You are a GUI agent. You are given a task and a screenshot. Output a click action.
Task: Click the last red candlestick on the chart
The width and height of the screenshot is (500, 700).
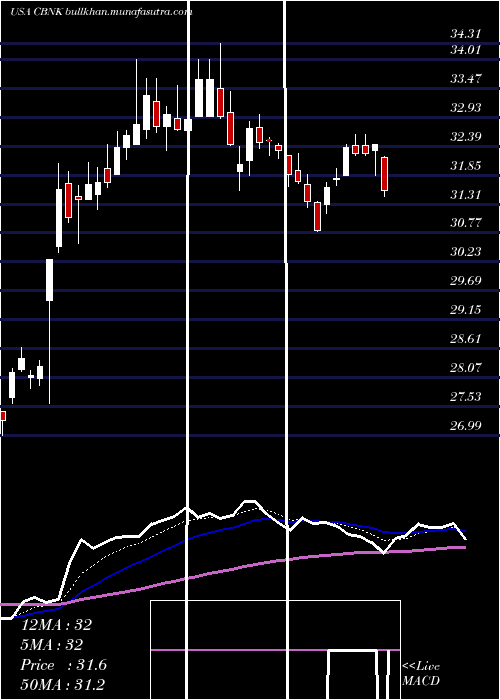pos(384,174)
